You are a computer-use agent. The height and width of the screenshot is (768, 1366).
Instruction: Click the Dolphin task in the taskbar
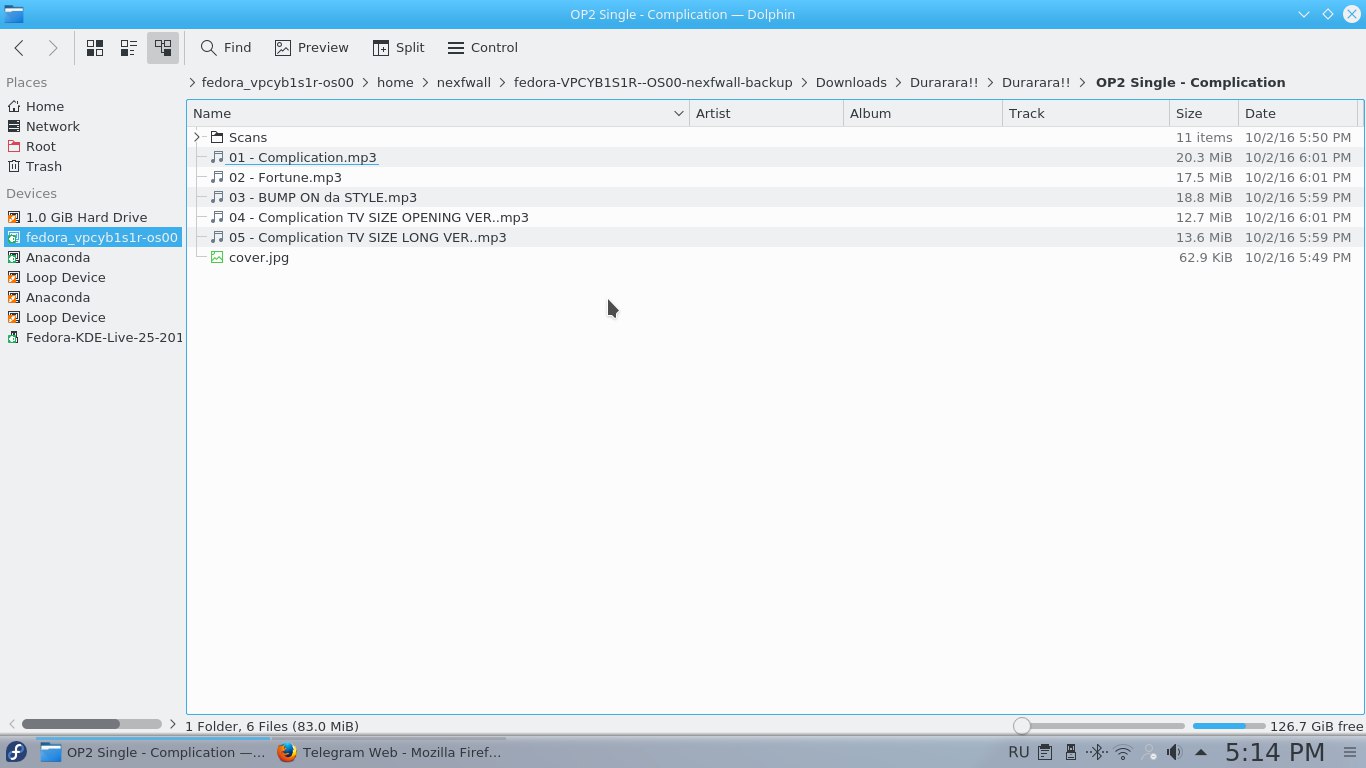[153, 752]
